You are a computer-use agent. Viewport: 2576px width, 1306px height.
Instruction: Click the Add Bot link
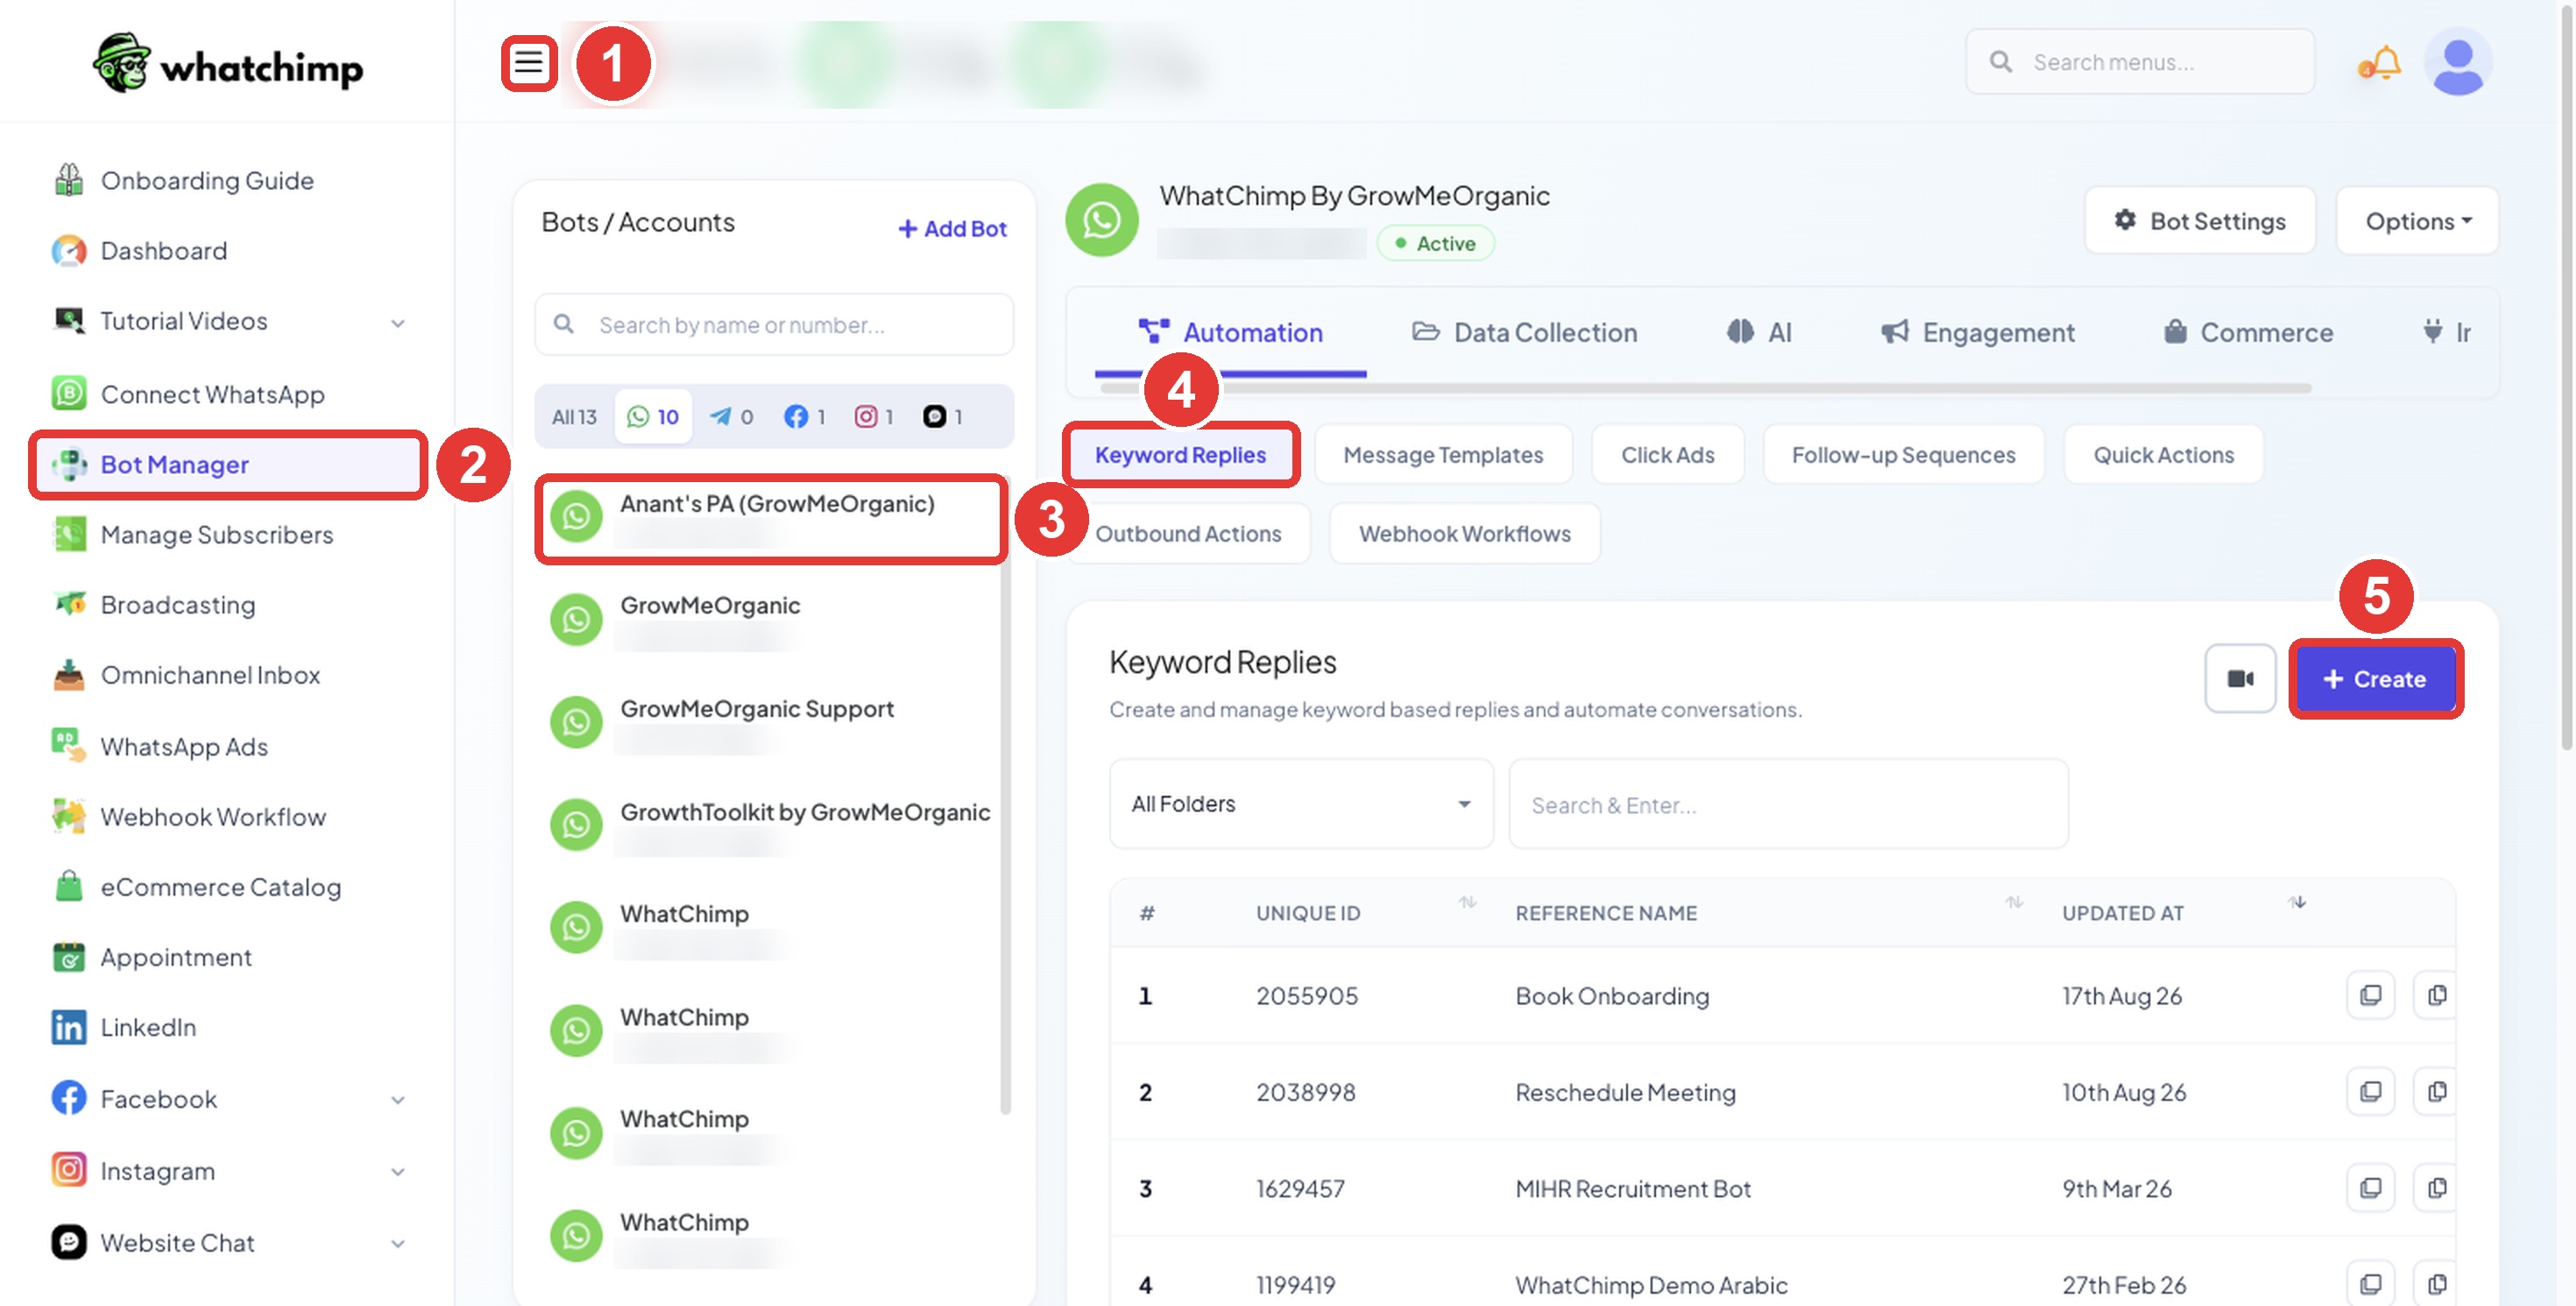[x=952, y=229]
